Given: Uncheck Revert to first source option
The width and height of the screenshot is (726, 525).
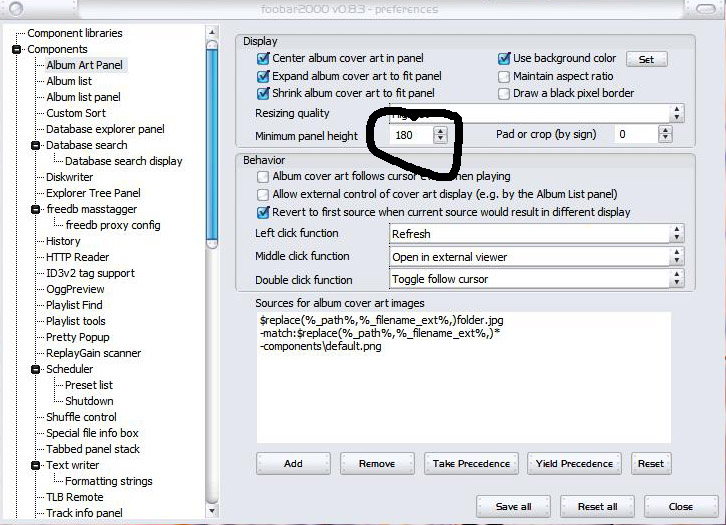Looking at the screenshot, I should pyautogui.click(x=263, y=212).
